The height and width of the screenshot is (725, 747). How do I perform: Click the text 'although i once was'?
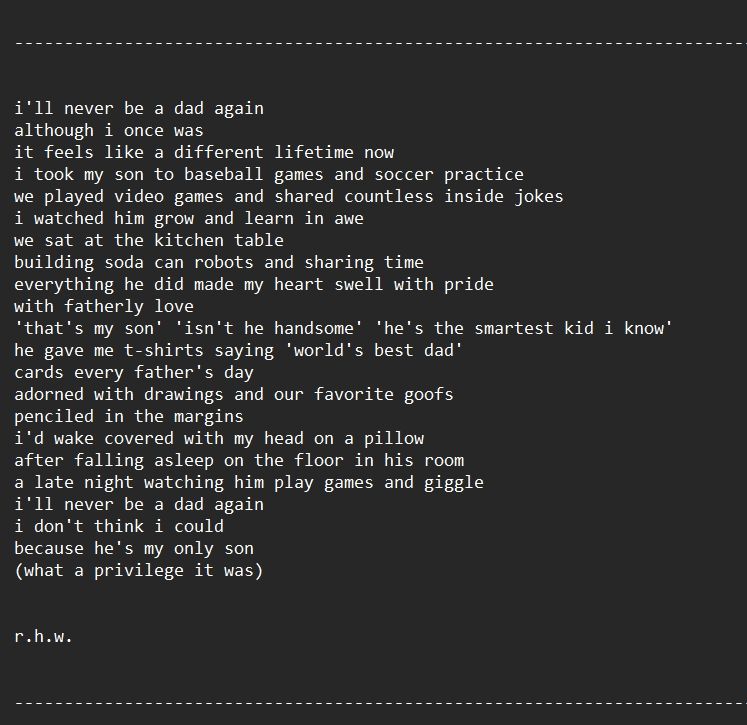(x=109, y=131)
